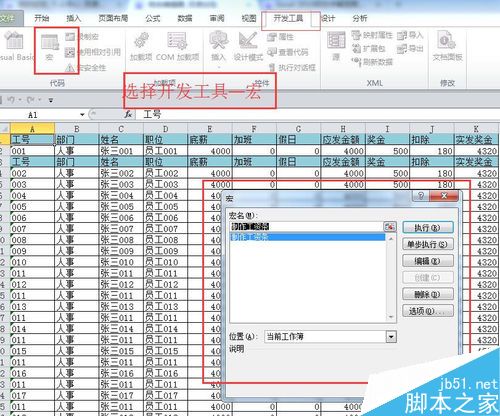Image resolution: width=500 pixels, height=416 pixels.
Task: Click Options (选项) in macro dialog
Action: (428, 311)
